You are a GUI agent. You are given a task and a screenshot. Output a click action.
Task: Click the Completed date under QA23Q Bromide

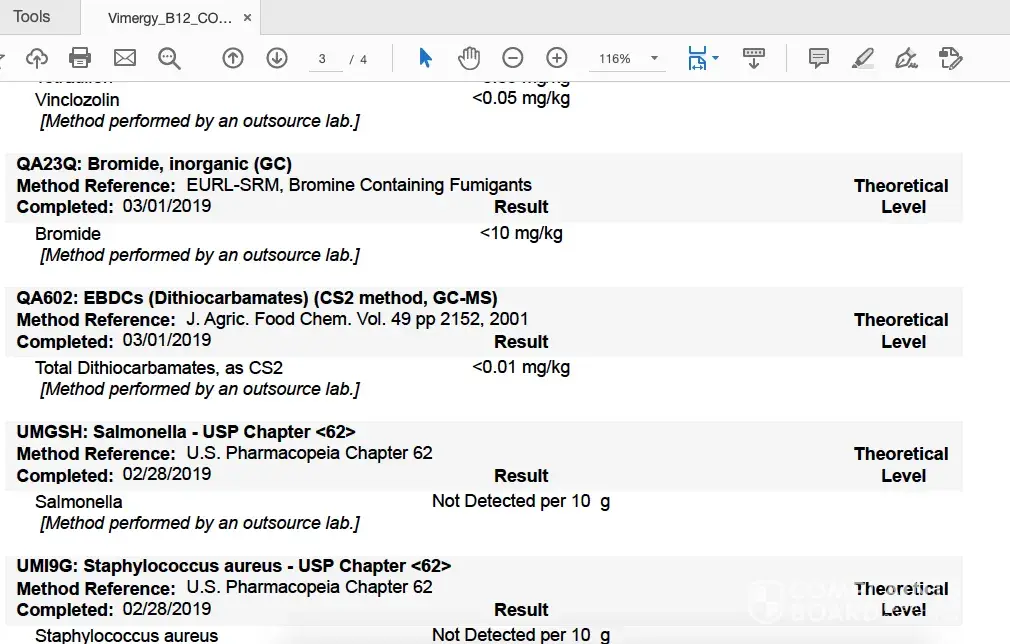pyautogui.click(x=167, y=206)
